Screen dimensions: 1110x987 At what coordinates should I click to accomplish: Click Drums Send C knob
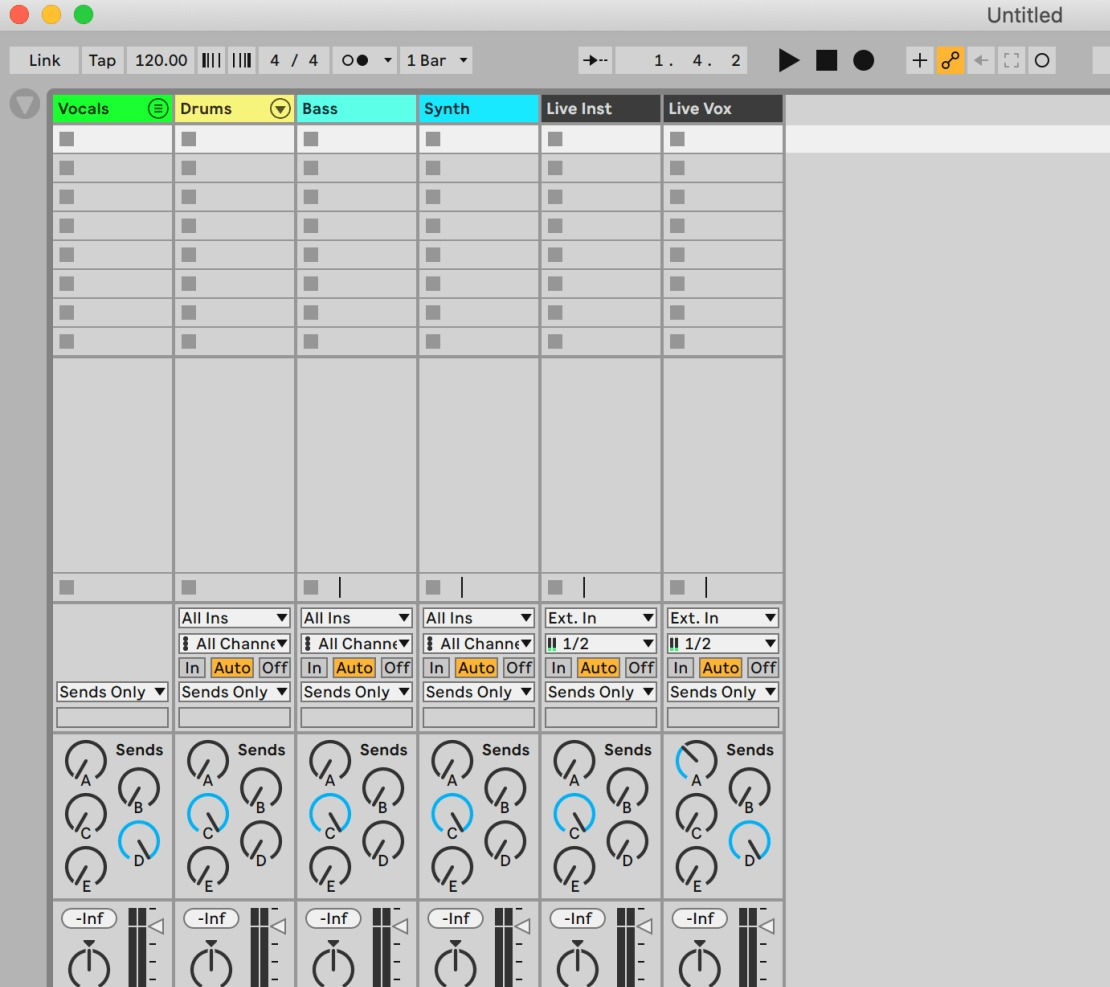tap(208, 816)
